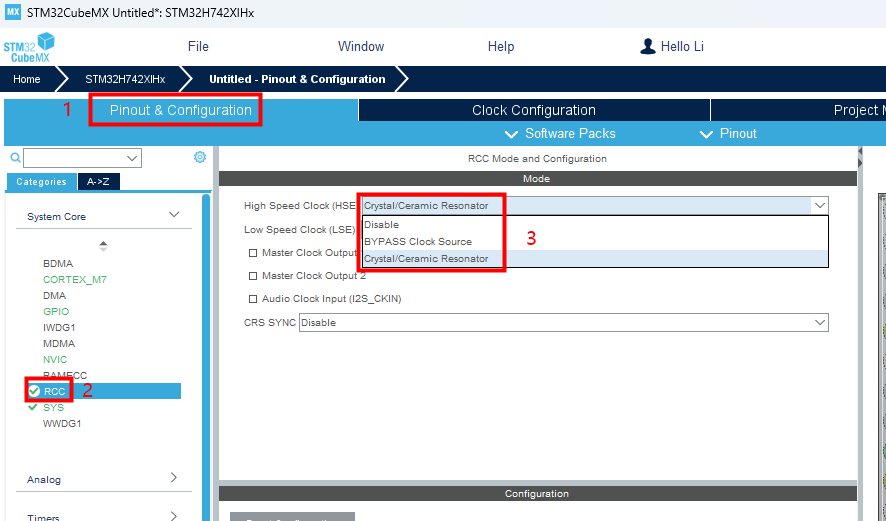
Task: Collapse the System Core category
Action: (x=174, y=215)
